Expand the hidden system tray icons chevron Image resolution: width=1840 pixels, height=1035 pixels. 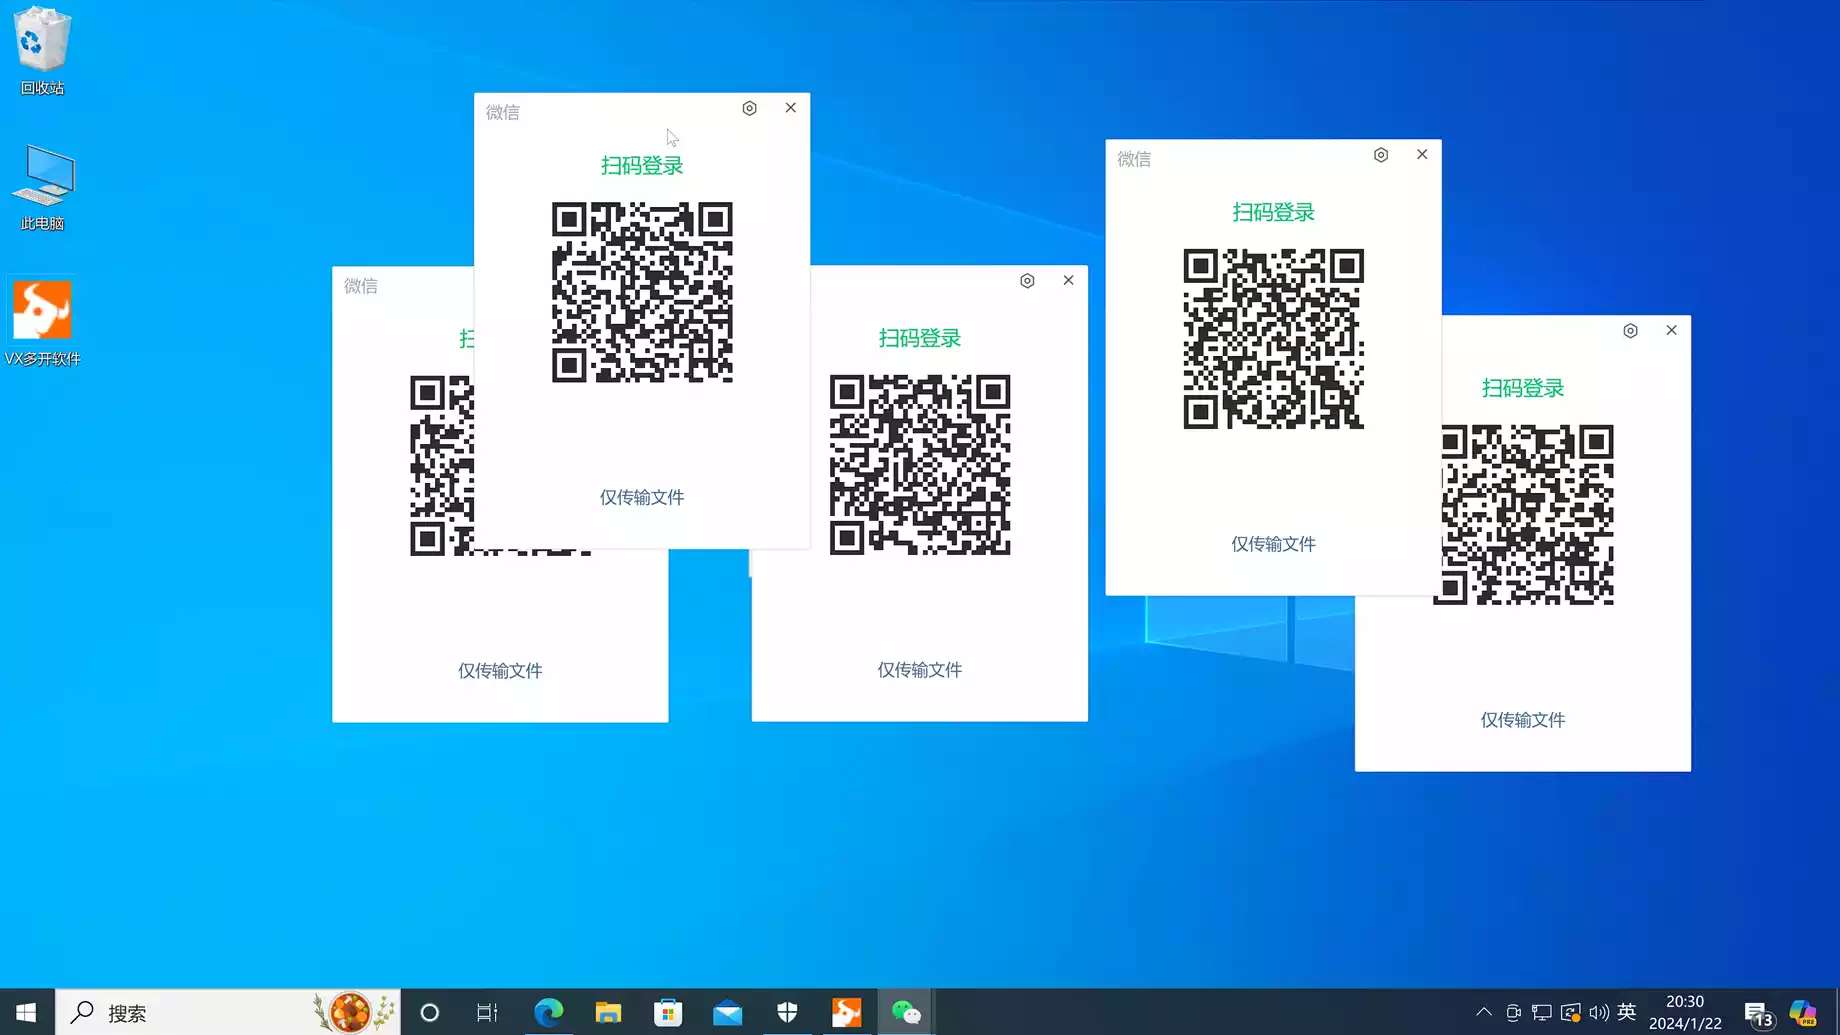coord(1484,1012)
